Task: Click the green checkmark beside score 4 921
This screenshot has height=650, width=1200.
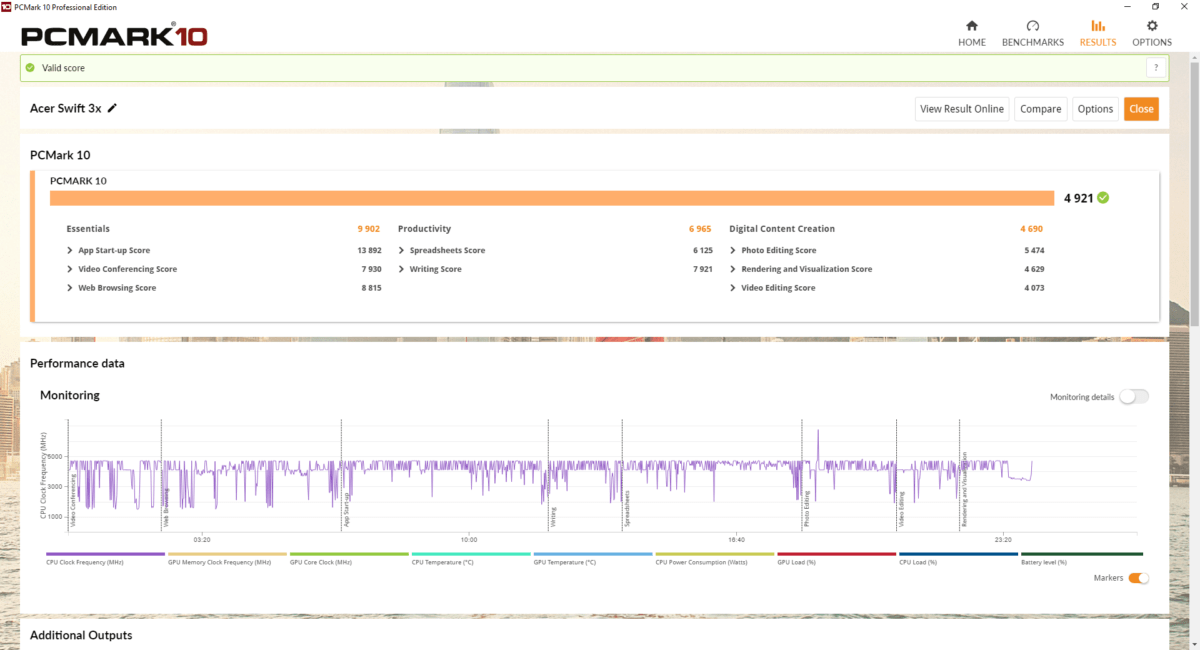Action: 1103,198
